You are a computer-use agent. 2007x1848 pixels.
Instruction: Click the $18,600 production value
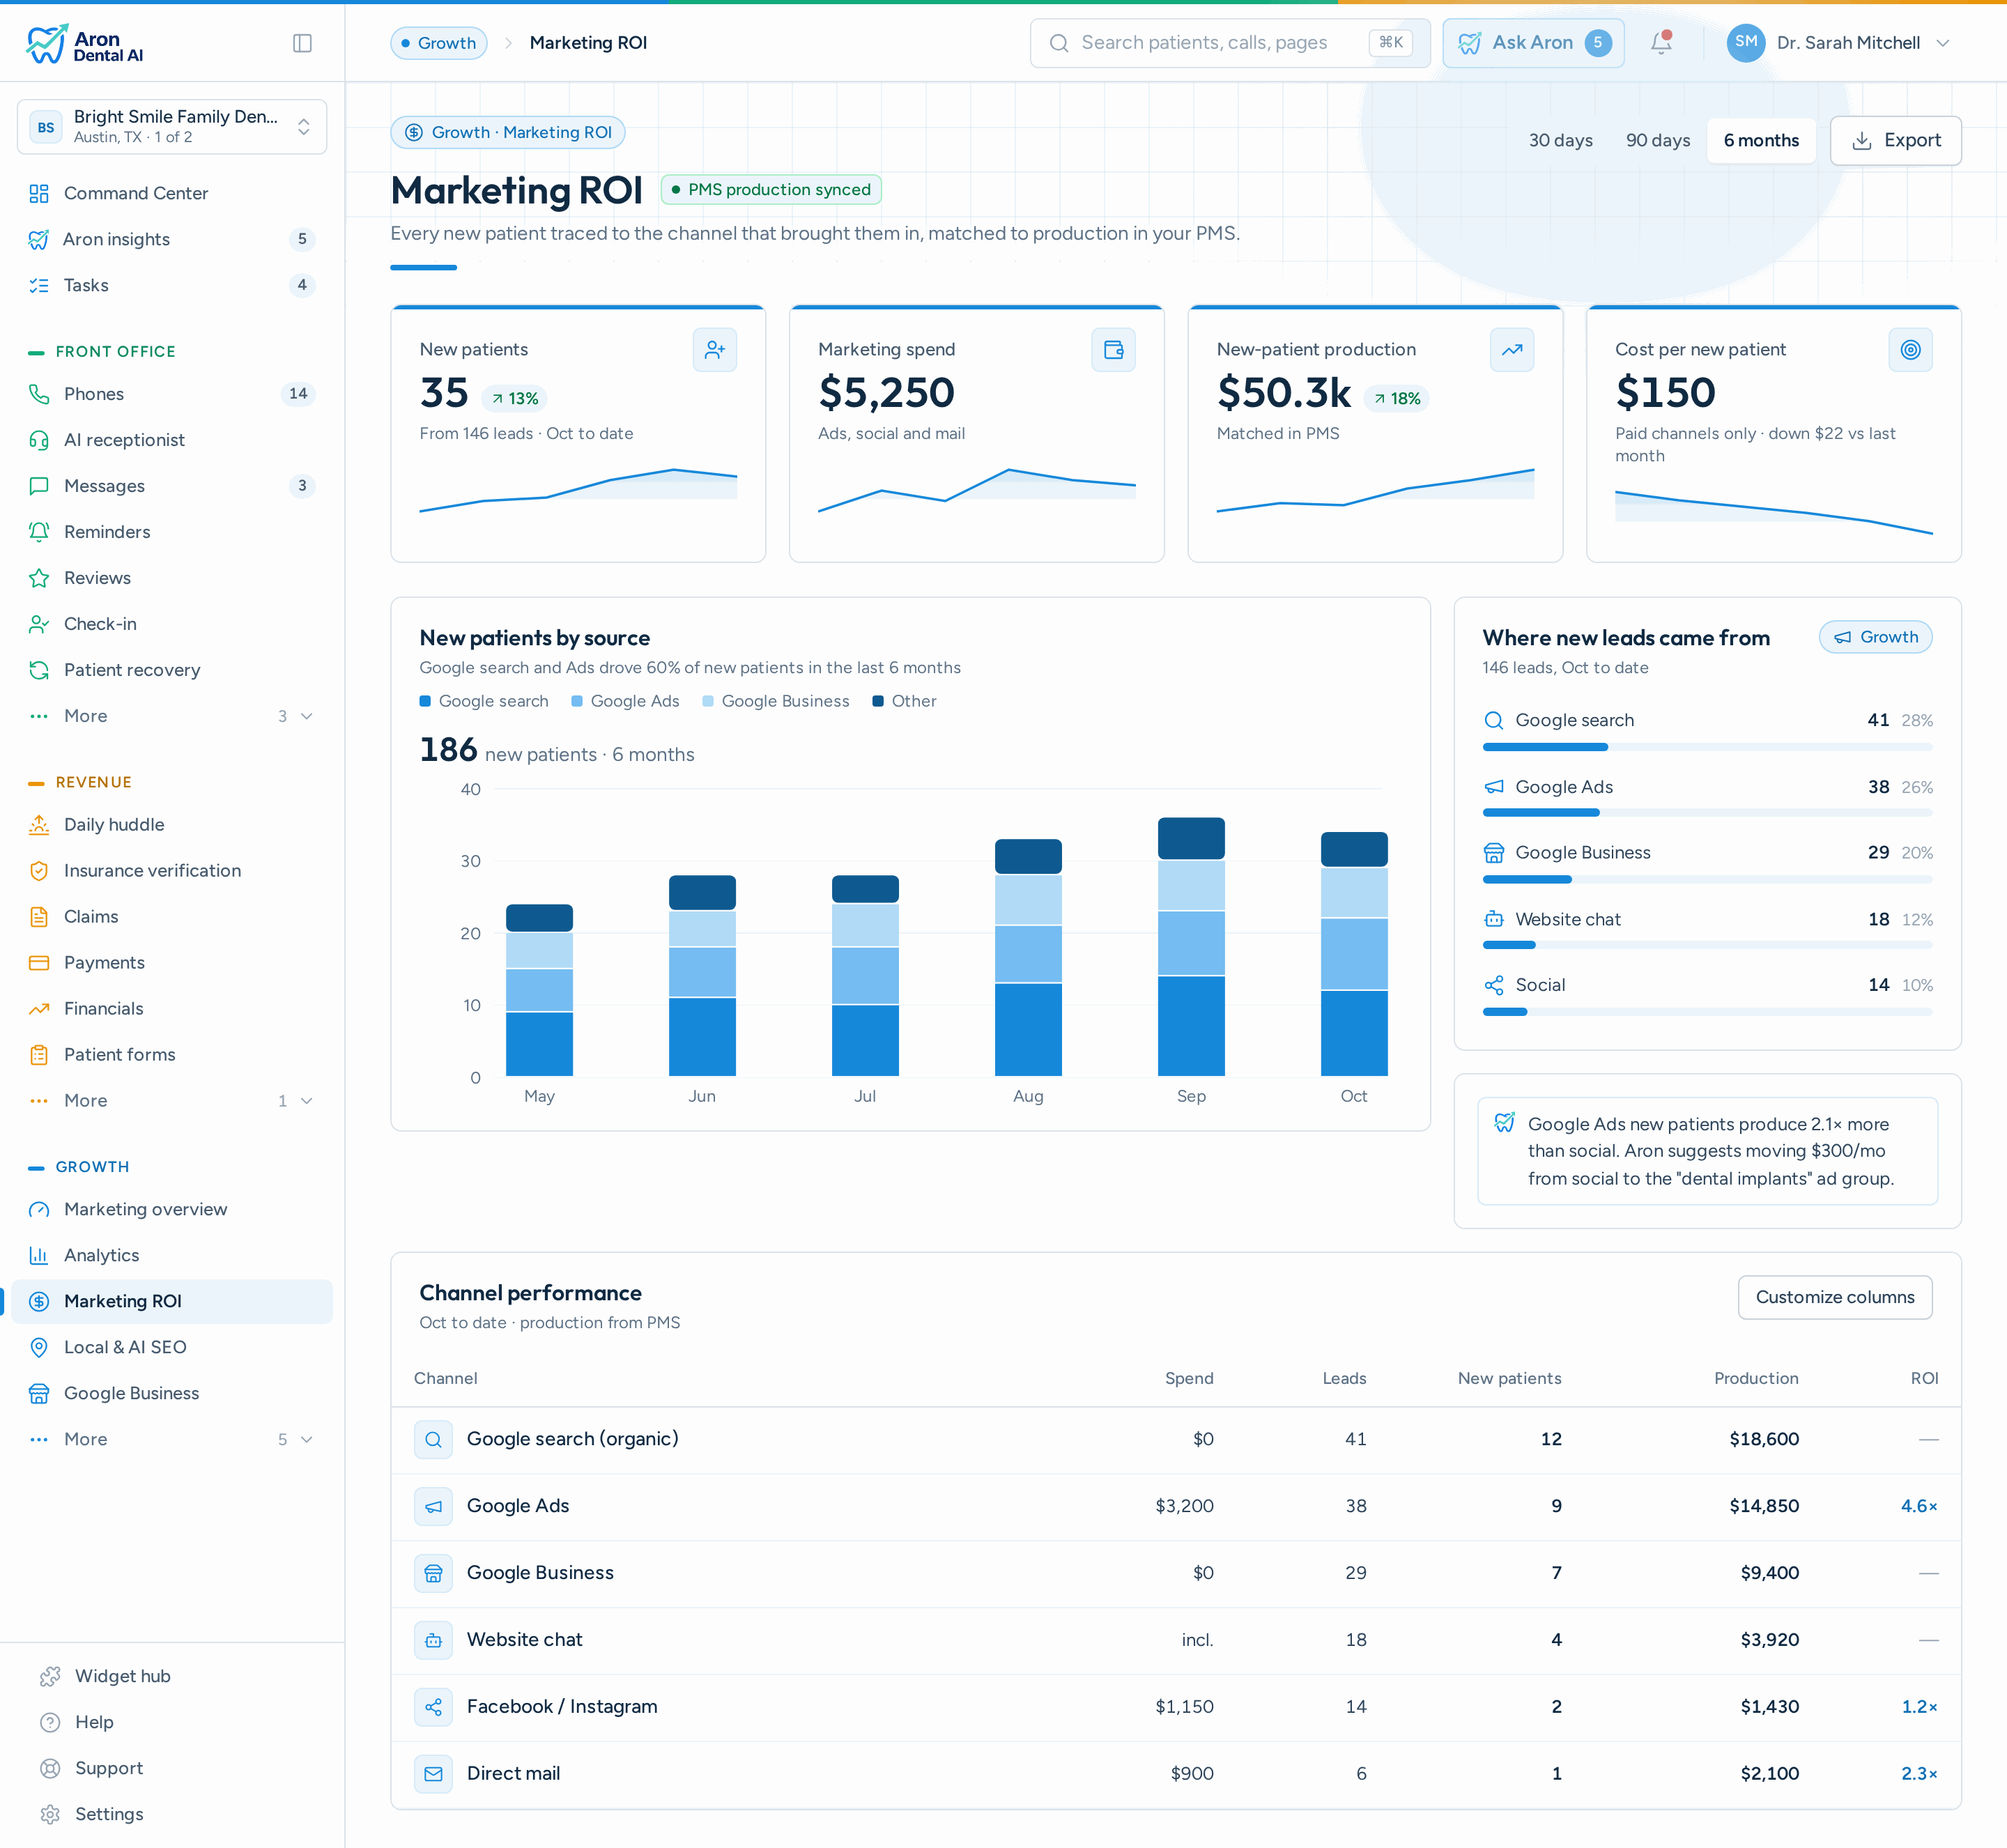[1764, 1439]
